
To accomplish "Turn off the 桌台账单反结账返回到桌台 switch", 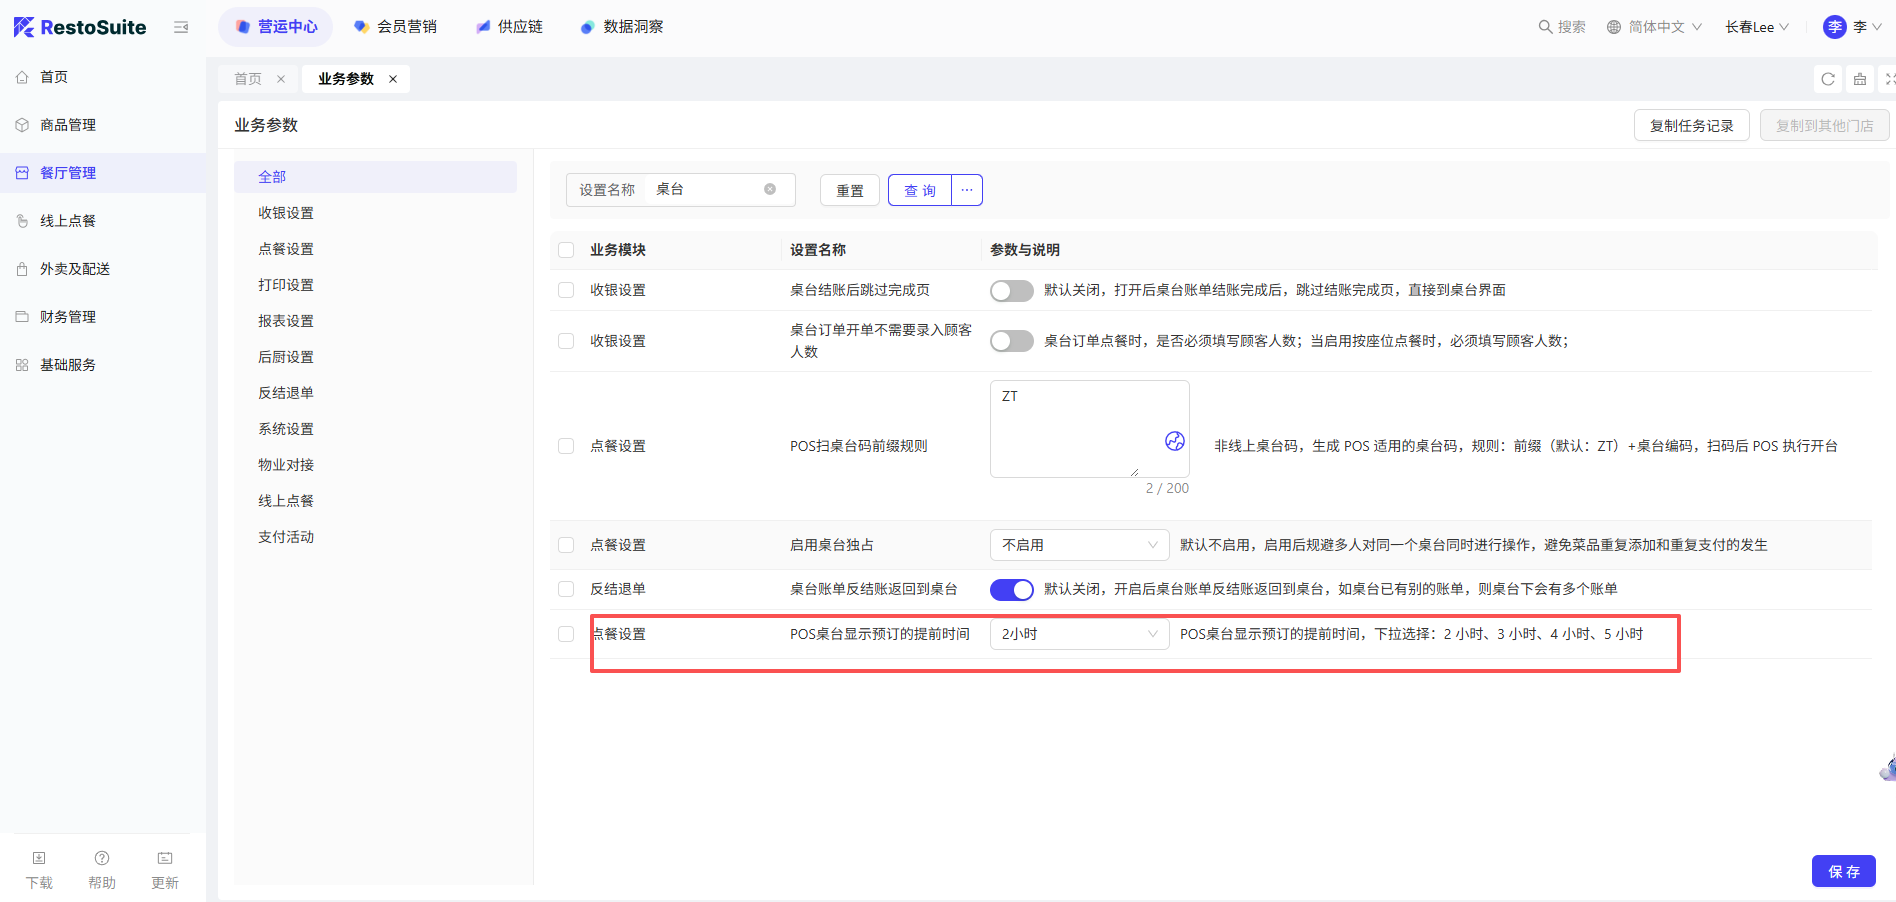I will click(1011, 590).
